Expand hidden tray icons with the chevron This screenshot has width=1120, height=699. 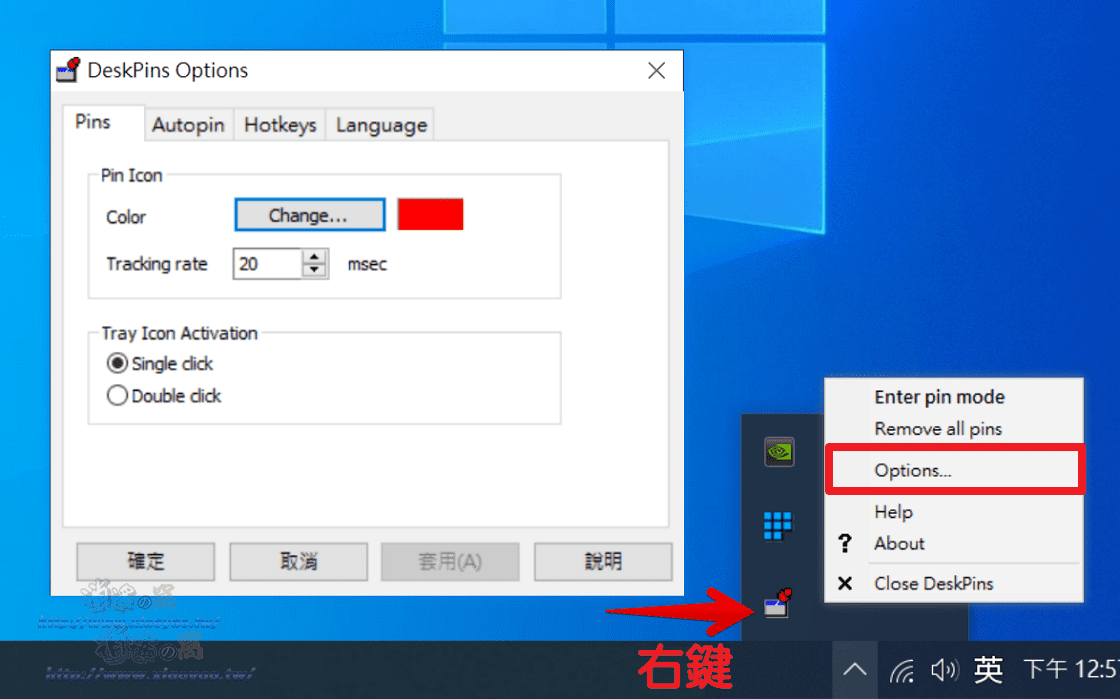pos(854,671)
